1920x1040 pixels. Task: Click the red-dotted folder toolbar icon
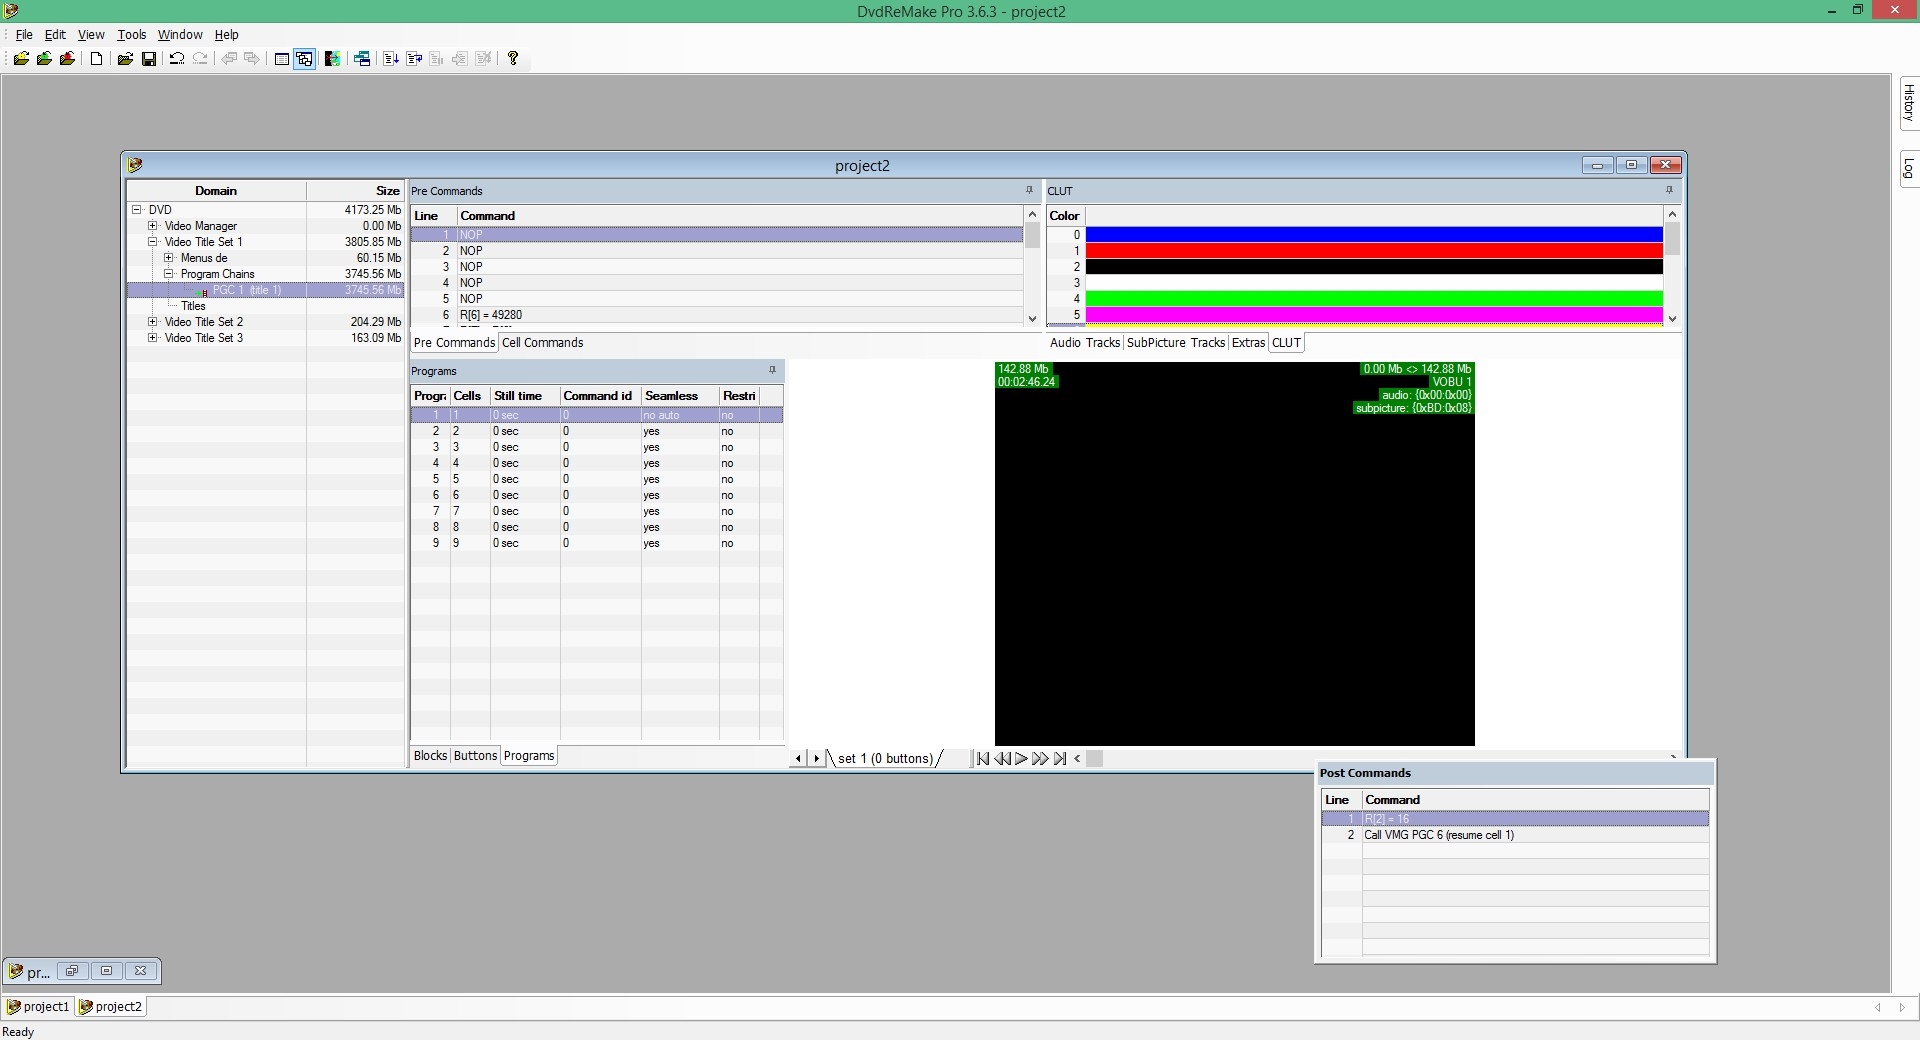pos(67,59)
